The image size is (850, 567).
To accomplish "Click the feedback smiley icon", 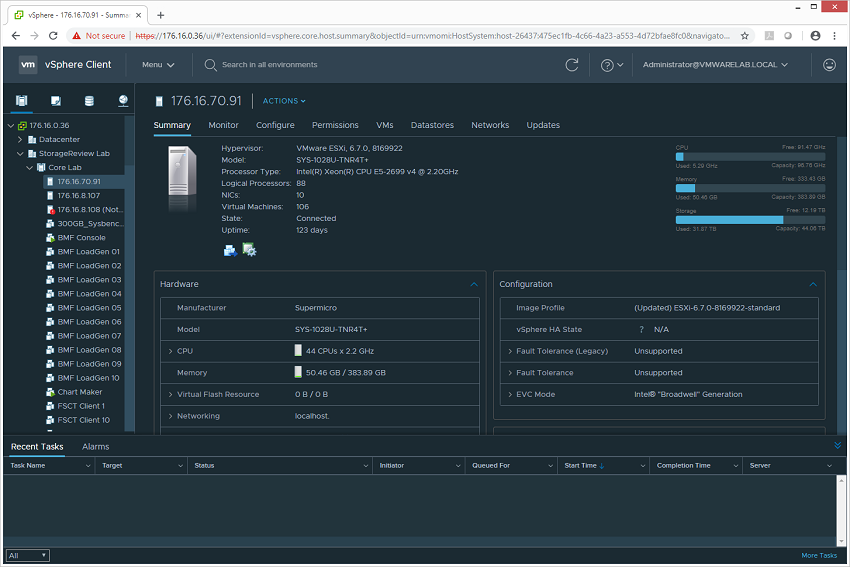I will pyautogui.click(x=829, y=65).
